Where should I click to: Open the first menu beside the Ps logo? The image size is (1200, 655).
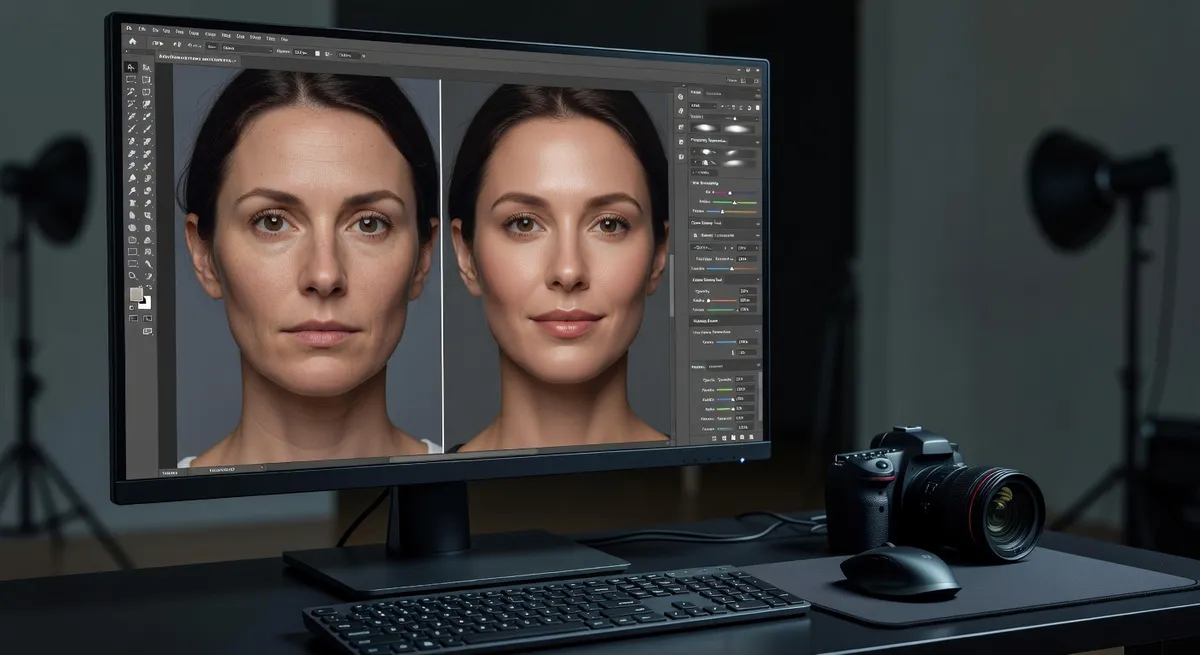point(142,29)
